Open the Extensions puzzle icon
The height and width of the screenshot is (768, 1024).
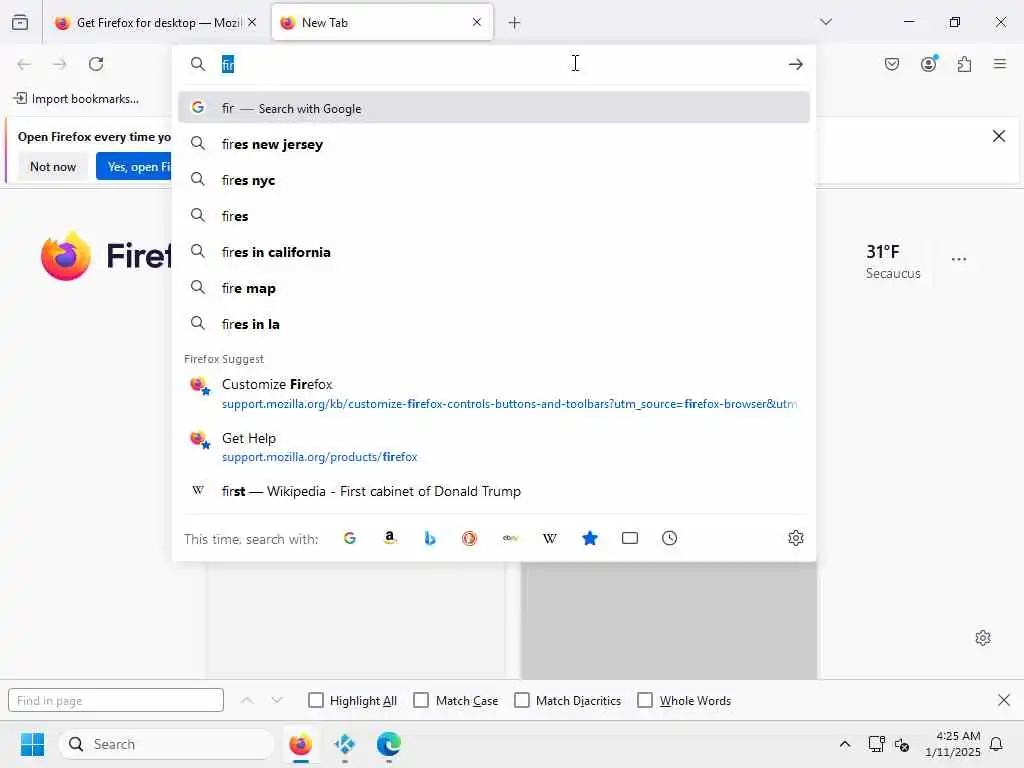coord(965,64)
